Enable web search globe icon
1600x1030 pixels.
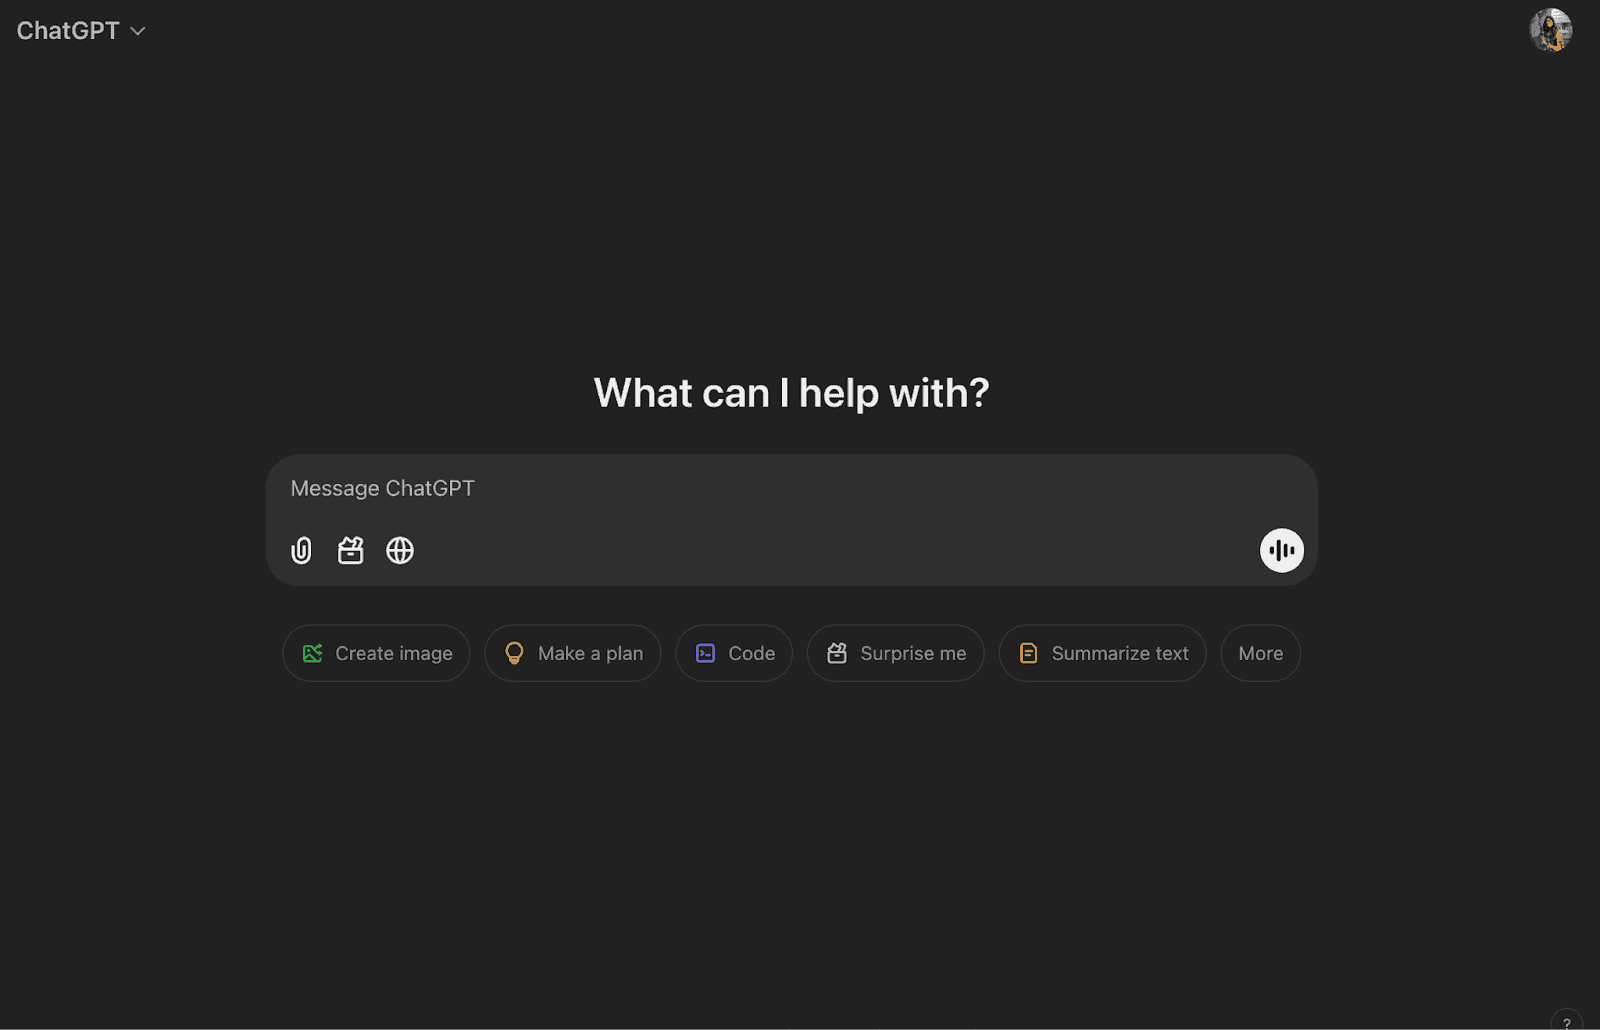point(400,550)
